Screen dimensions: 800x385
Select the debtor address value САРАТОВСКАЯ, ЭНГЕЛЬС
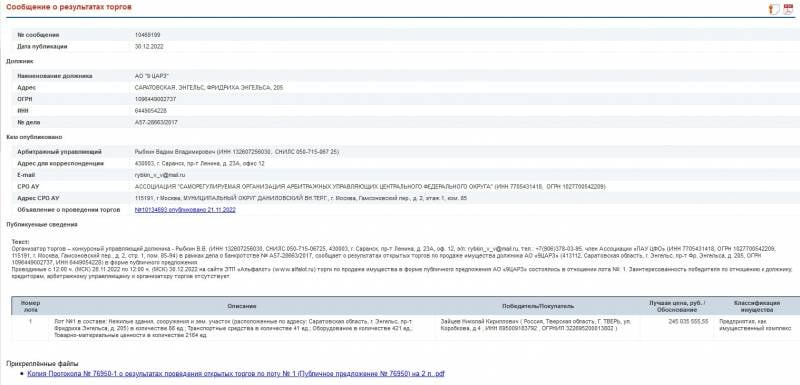(208, 88)
